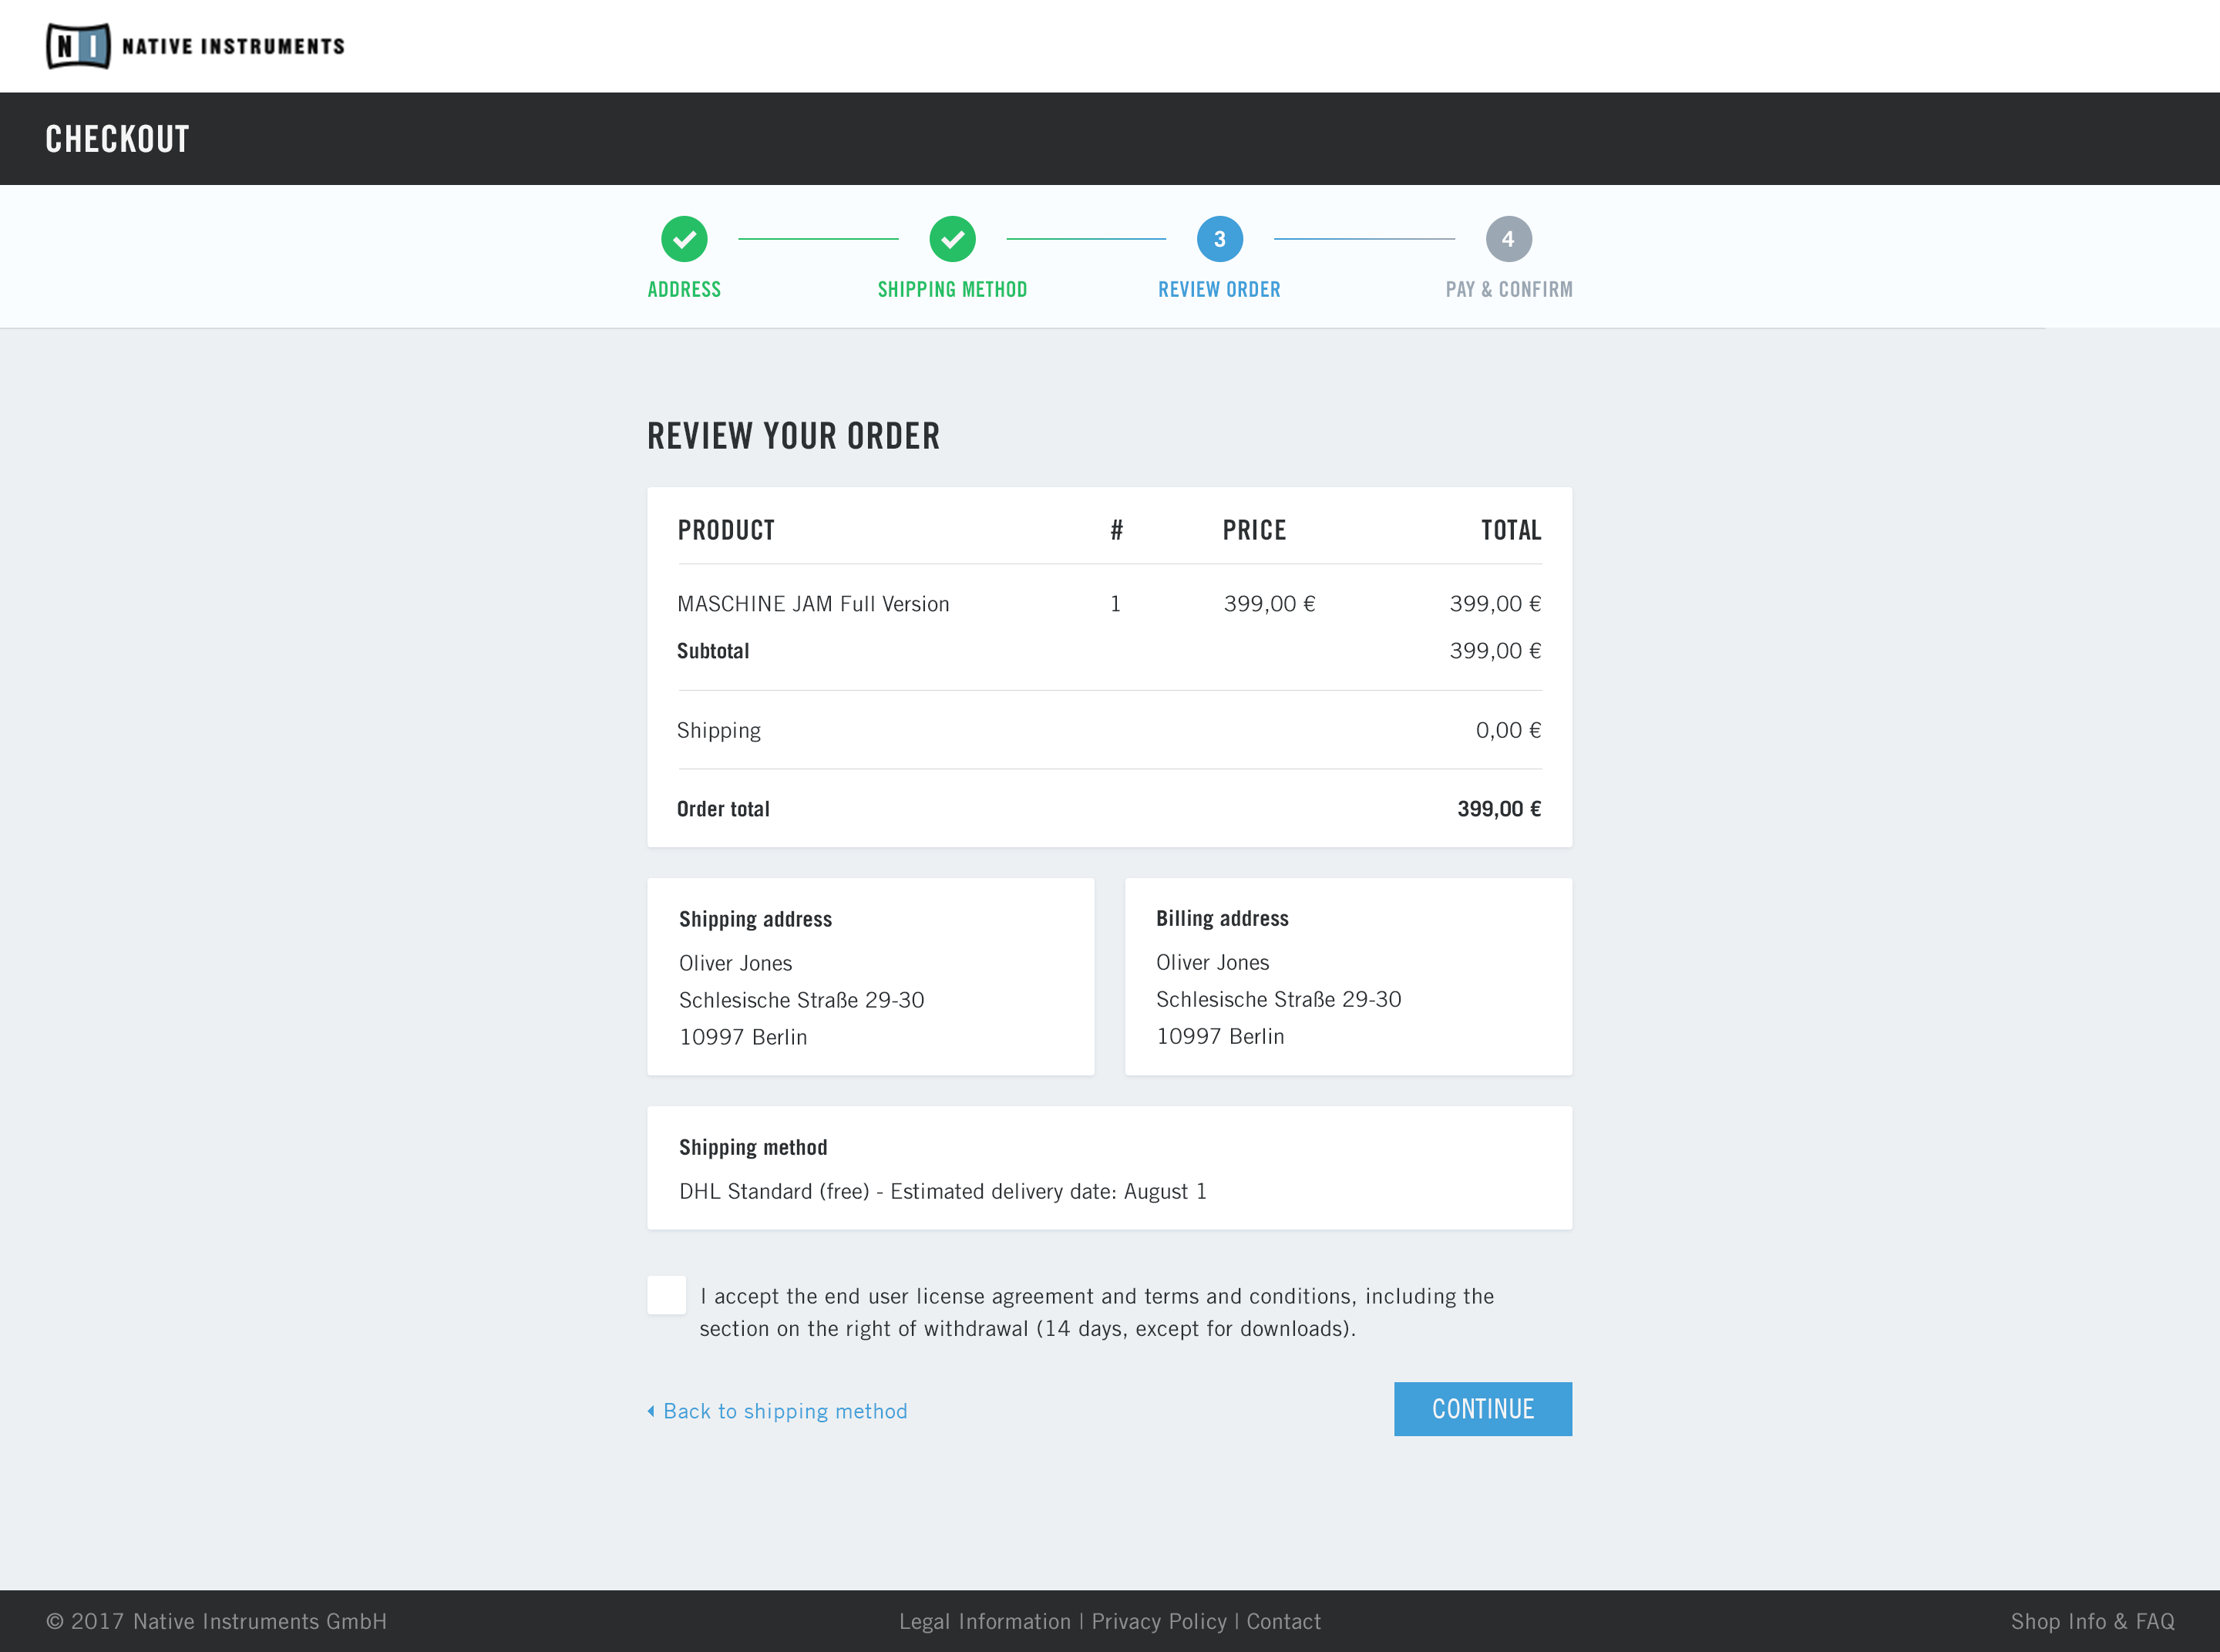Open Legal Information in the footer
2220x1652 pixels.
click(x=985, y=1621)
